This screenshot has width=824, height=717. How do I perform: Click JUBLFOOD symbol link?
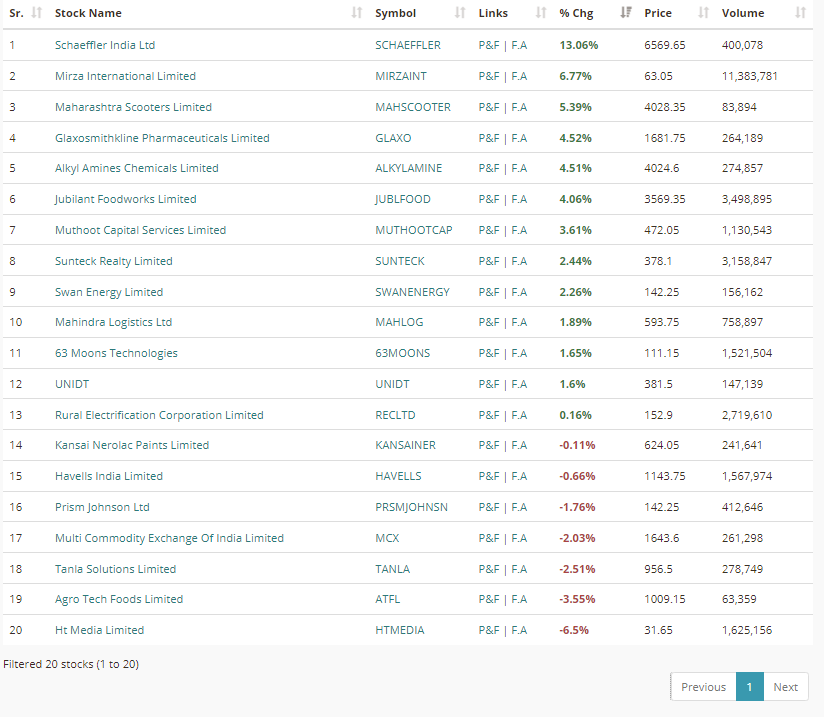(403, 199)
